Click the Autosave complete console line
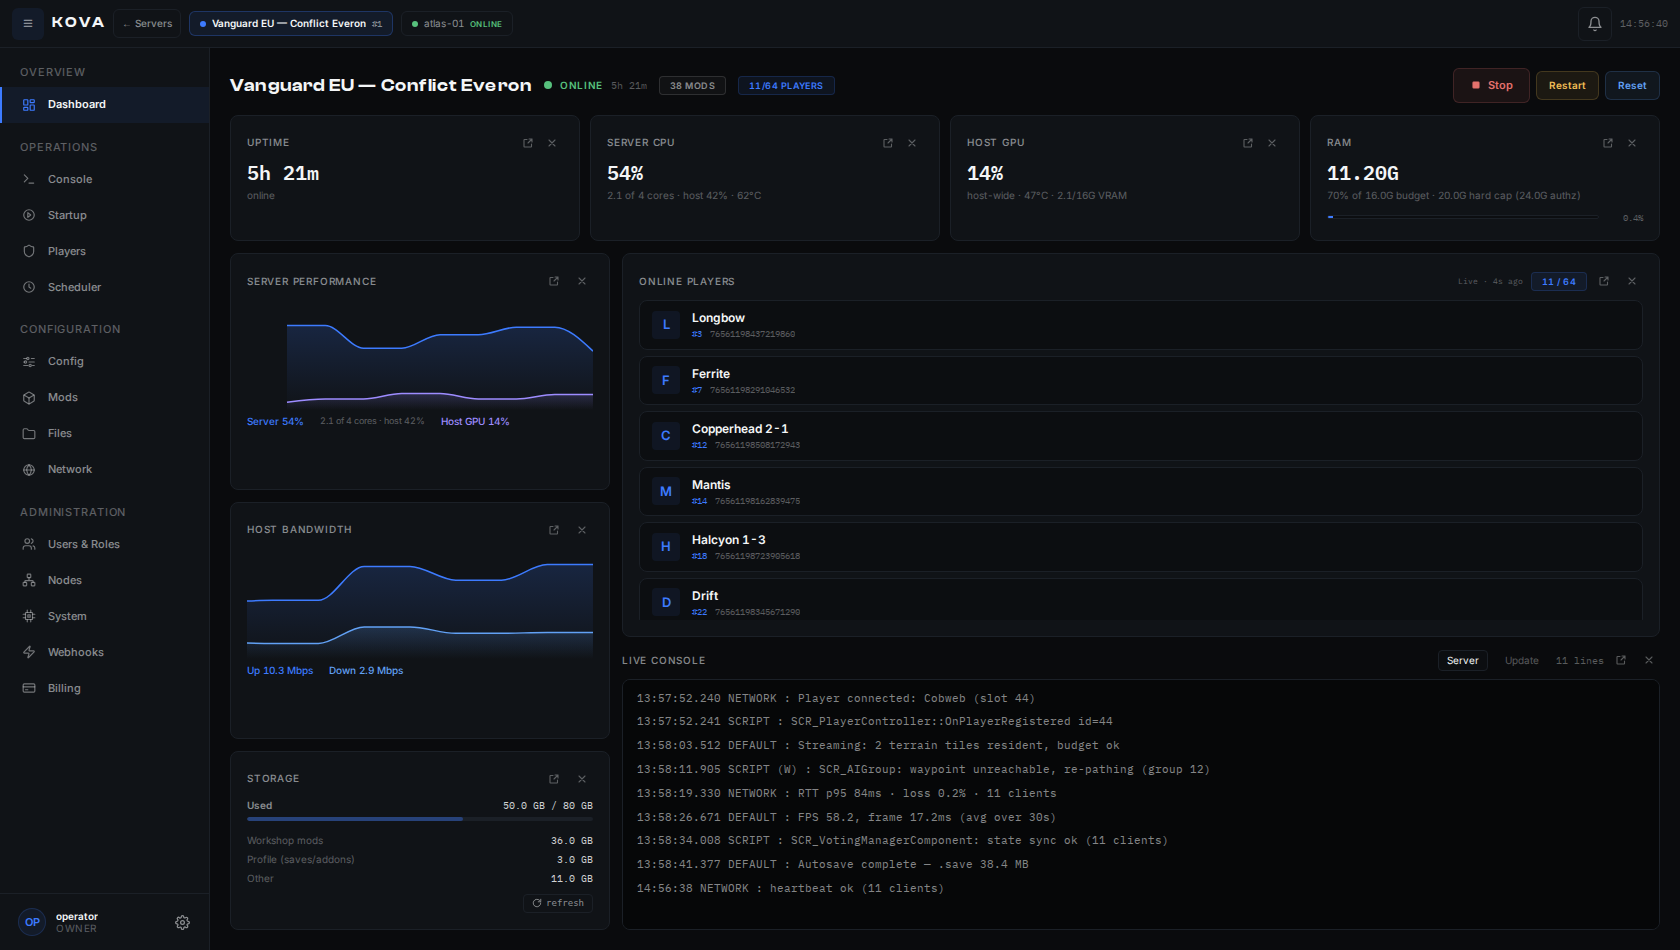This screenshot has height=950, width=1680. [832, 865]
